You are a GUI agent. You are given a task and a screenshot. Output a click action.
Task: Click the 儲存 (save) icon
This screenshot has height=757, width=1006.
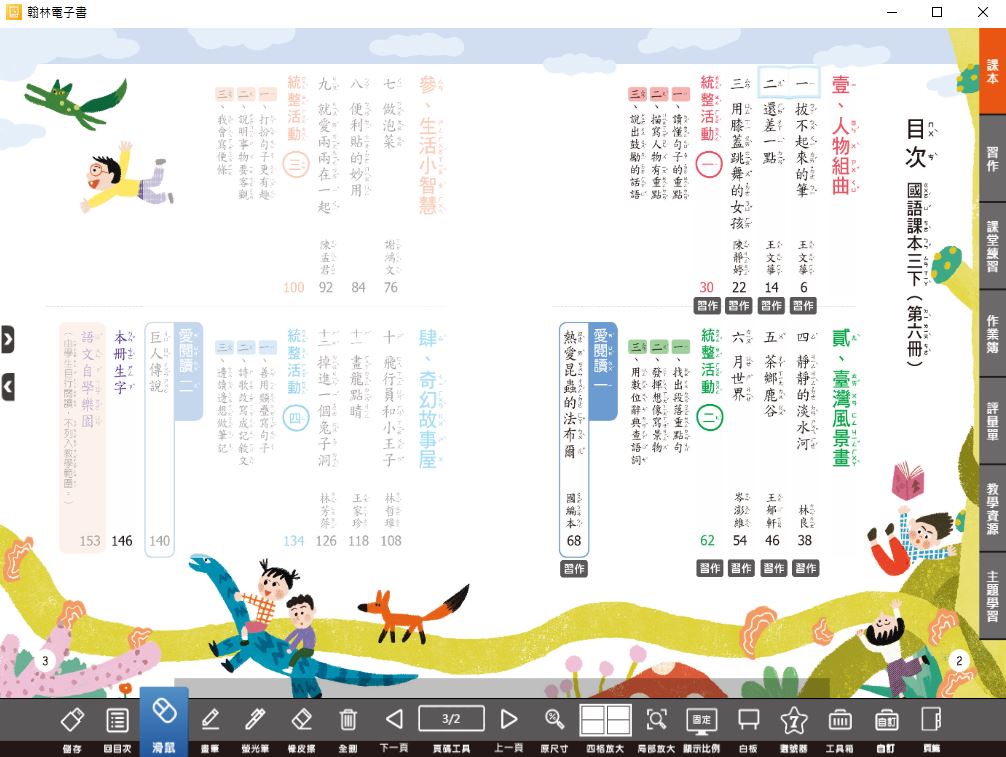[x=72, y=721]
